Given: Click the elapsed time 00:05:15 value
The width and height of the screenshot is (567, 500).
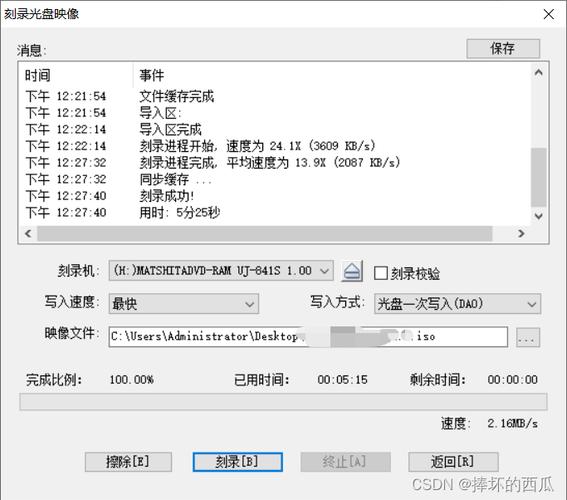Looking at the screenshot, I should [x=342, y=380].
